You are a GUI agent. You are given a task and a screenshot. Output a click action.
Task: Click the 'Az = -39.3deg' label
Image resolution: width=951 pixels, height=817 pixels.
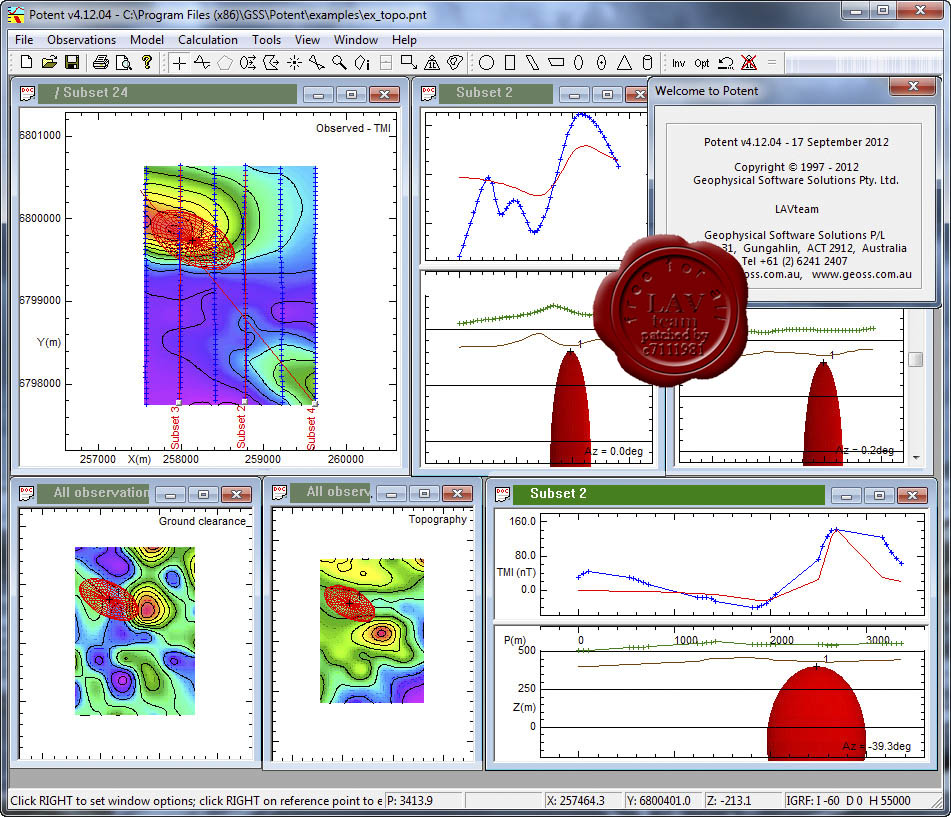point(876,746)
